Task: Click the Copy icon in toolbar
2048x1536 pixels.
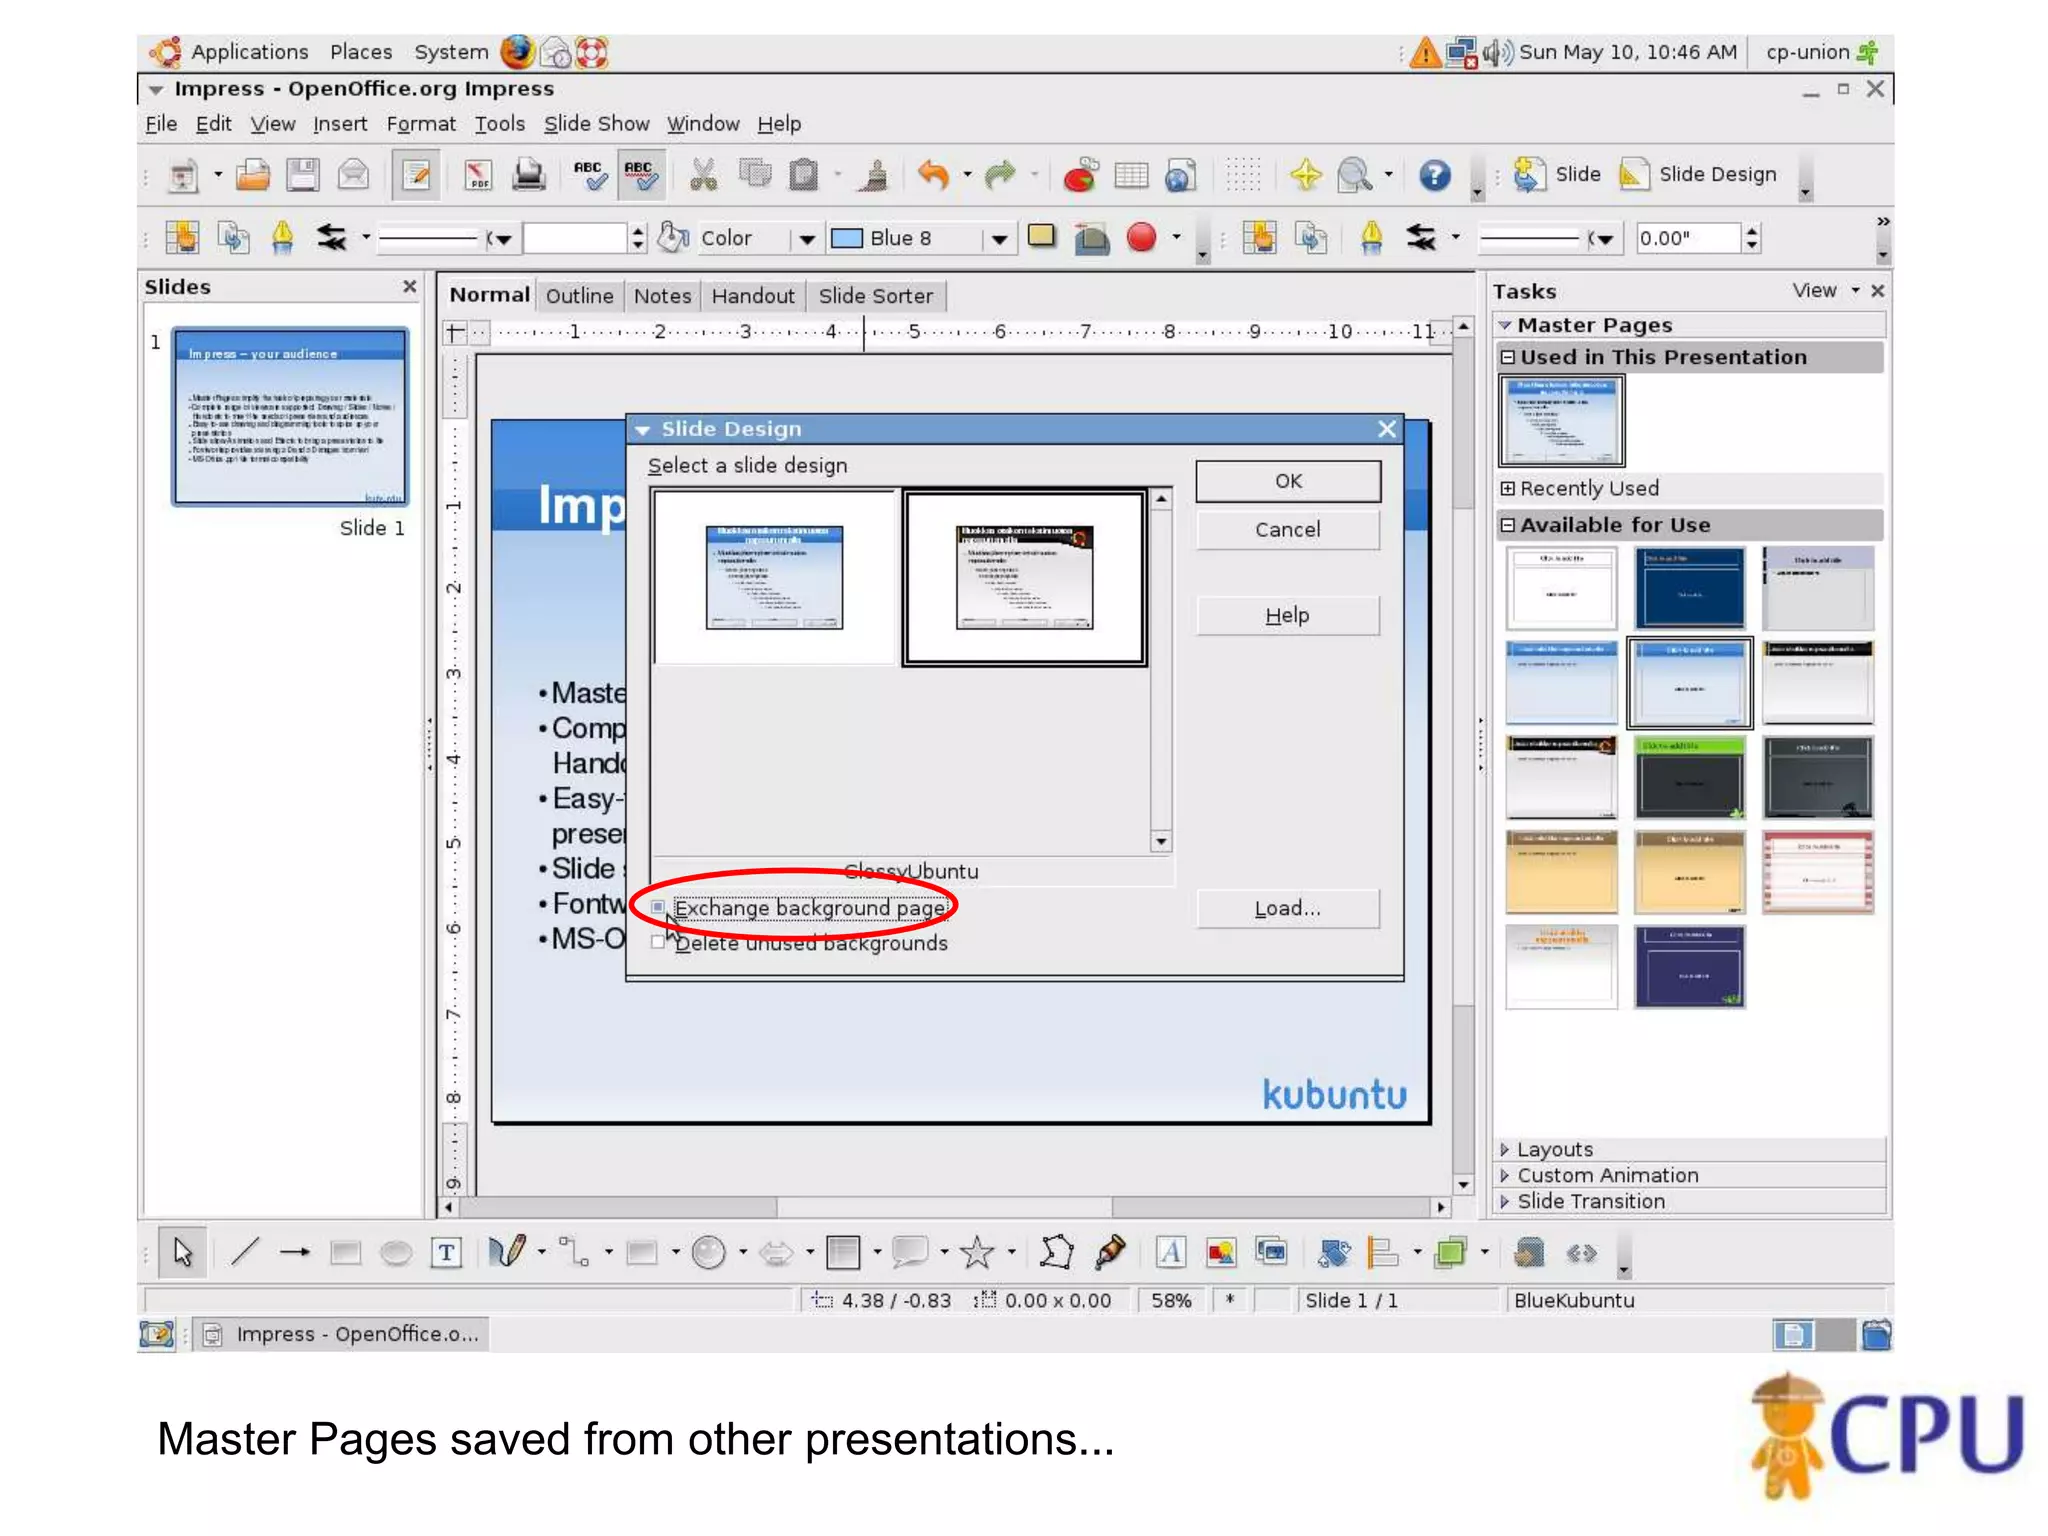Action: click(x=755, y=175)
